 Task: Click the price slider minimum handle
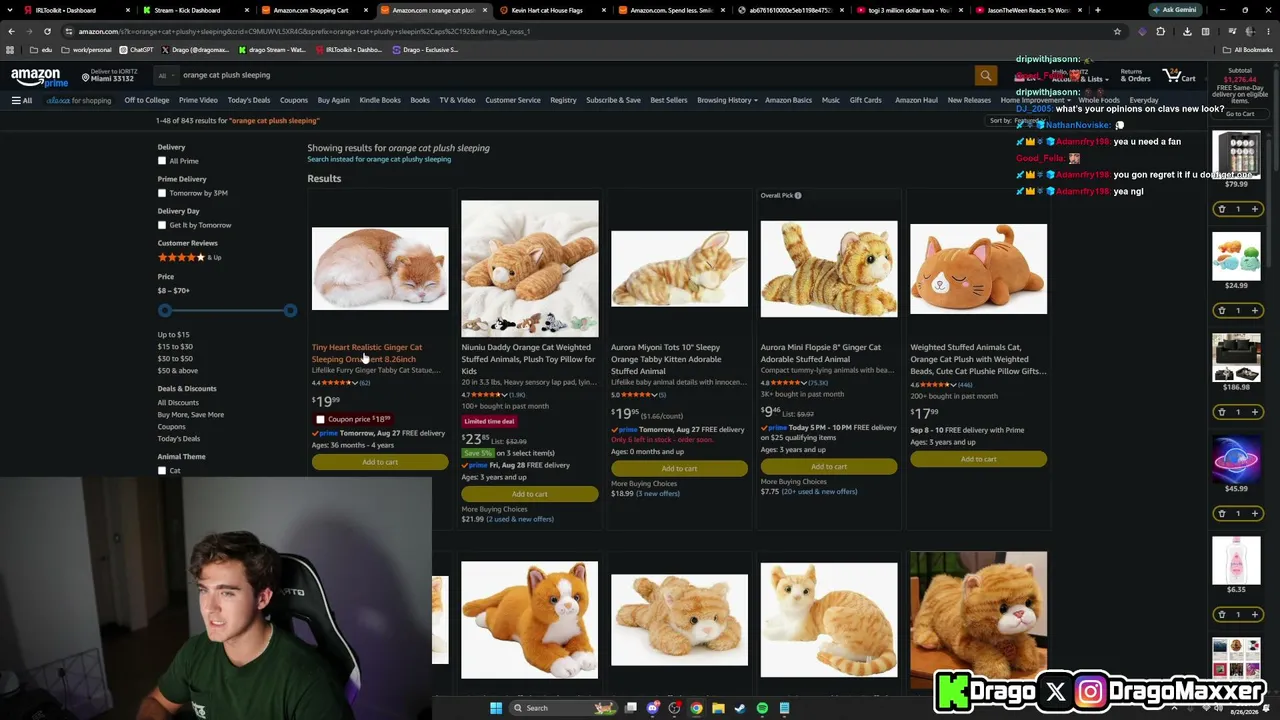coord(165,311)
